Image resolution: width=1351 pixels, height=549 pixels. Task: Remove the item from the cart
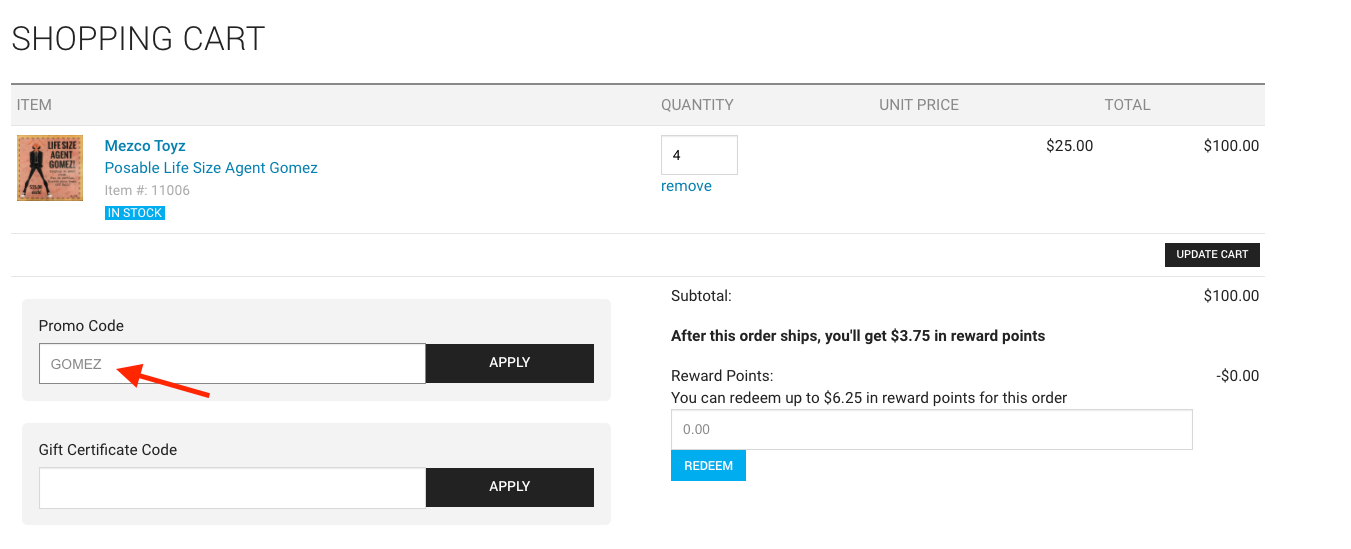(x=686, y=186)
